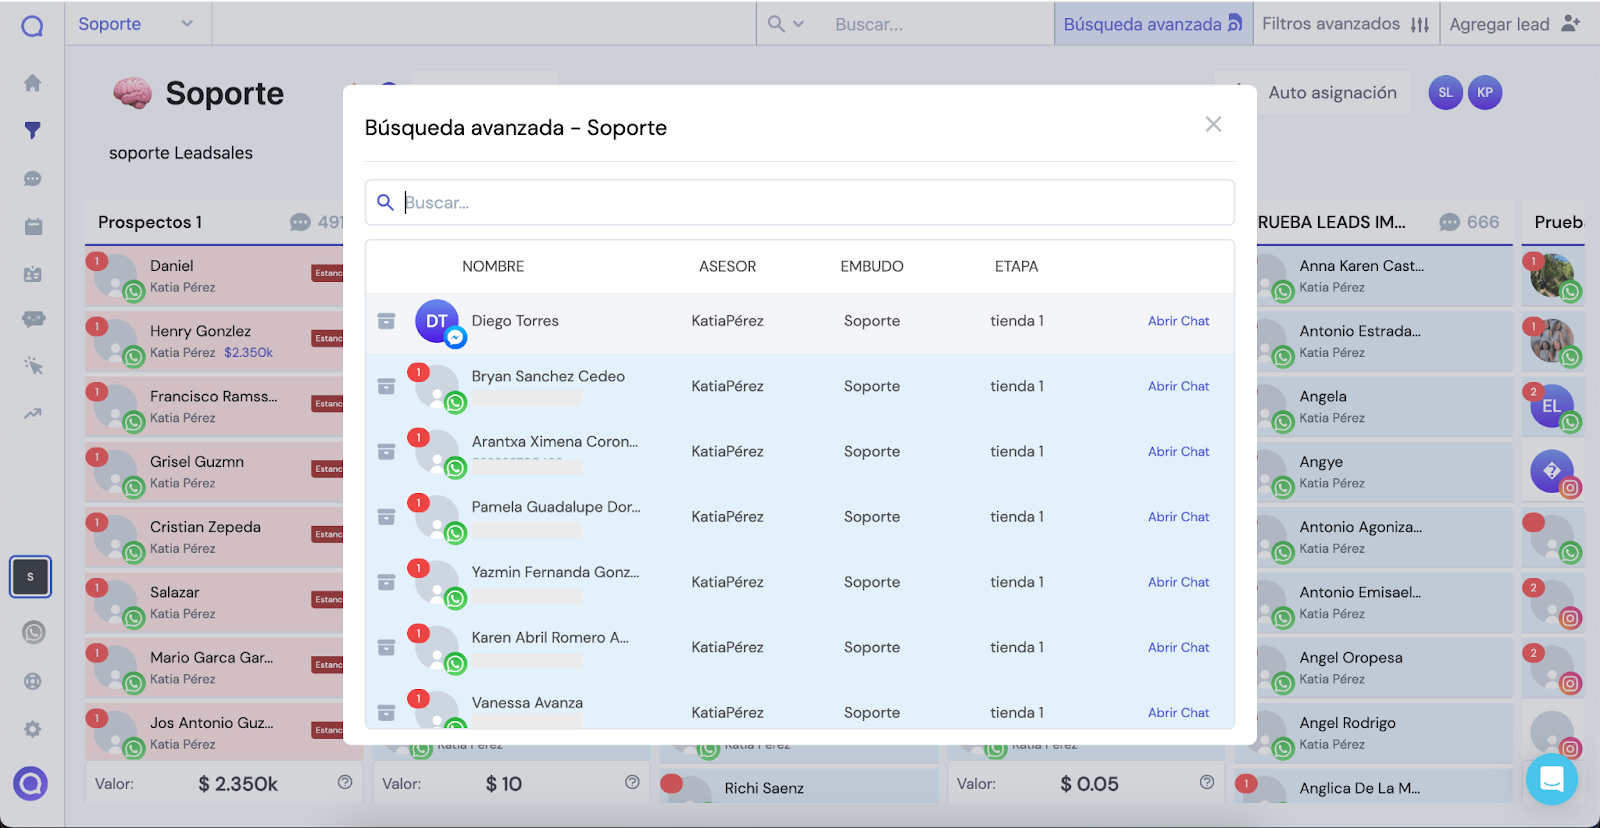Open chat for Pamela Guadalupe
1600x828 pixels.
pos(1178,517)
